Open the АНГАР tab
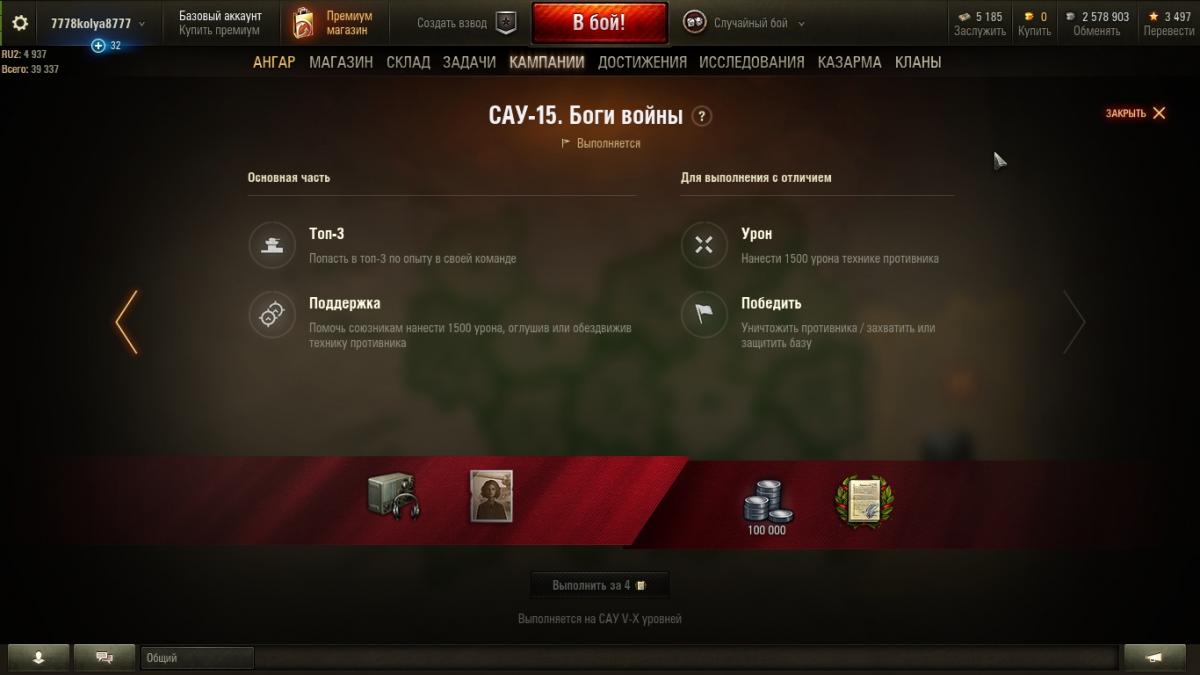 click(x=274, y=62)
